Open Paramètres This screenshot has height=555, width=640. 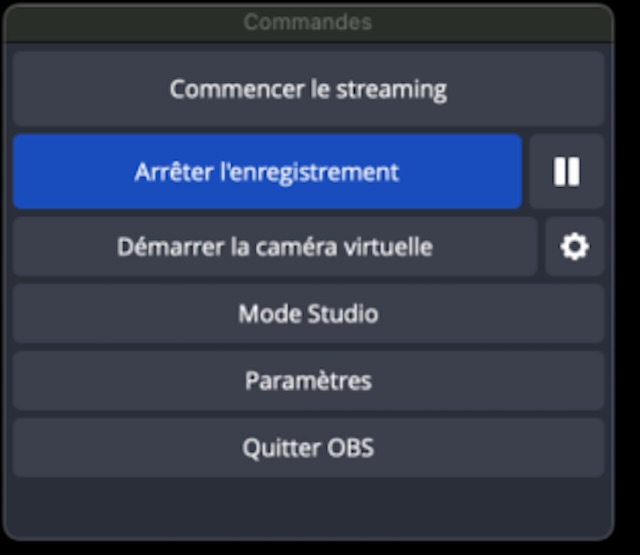[308, 381]
